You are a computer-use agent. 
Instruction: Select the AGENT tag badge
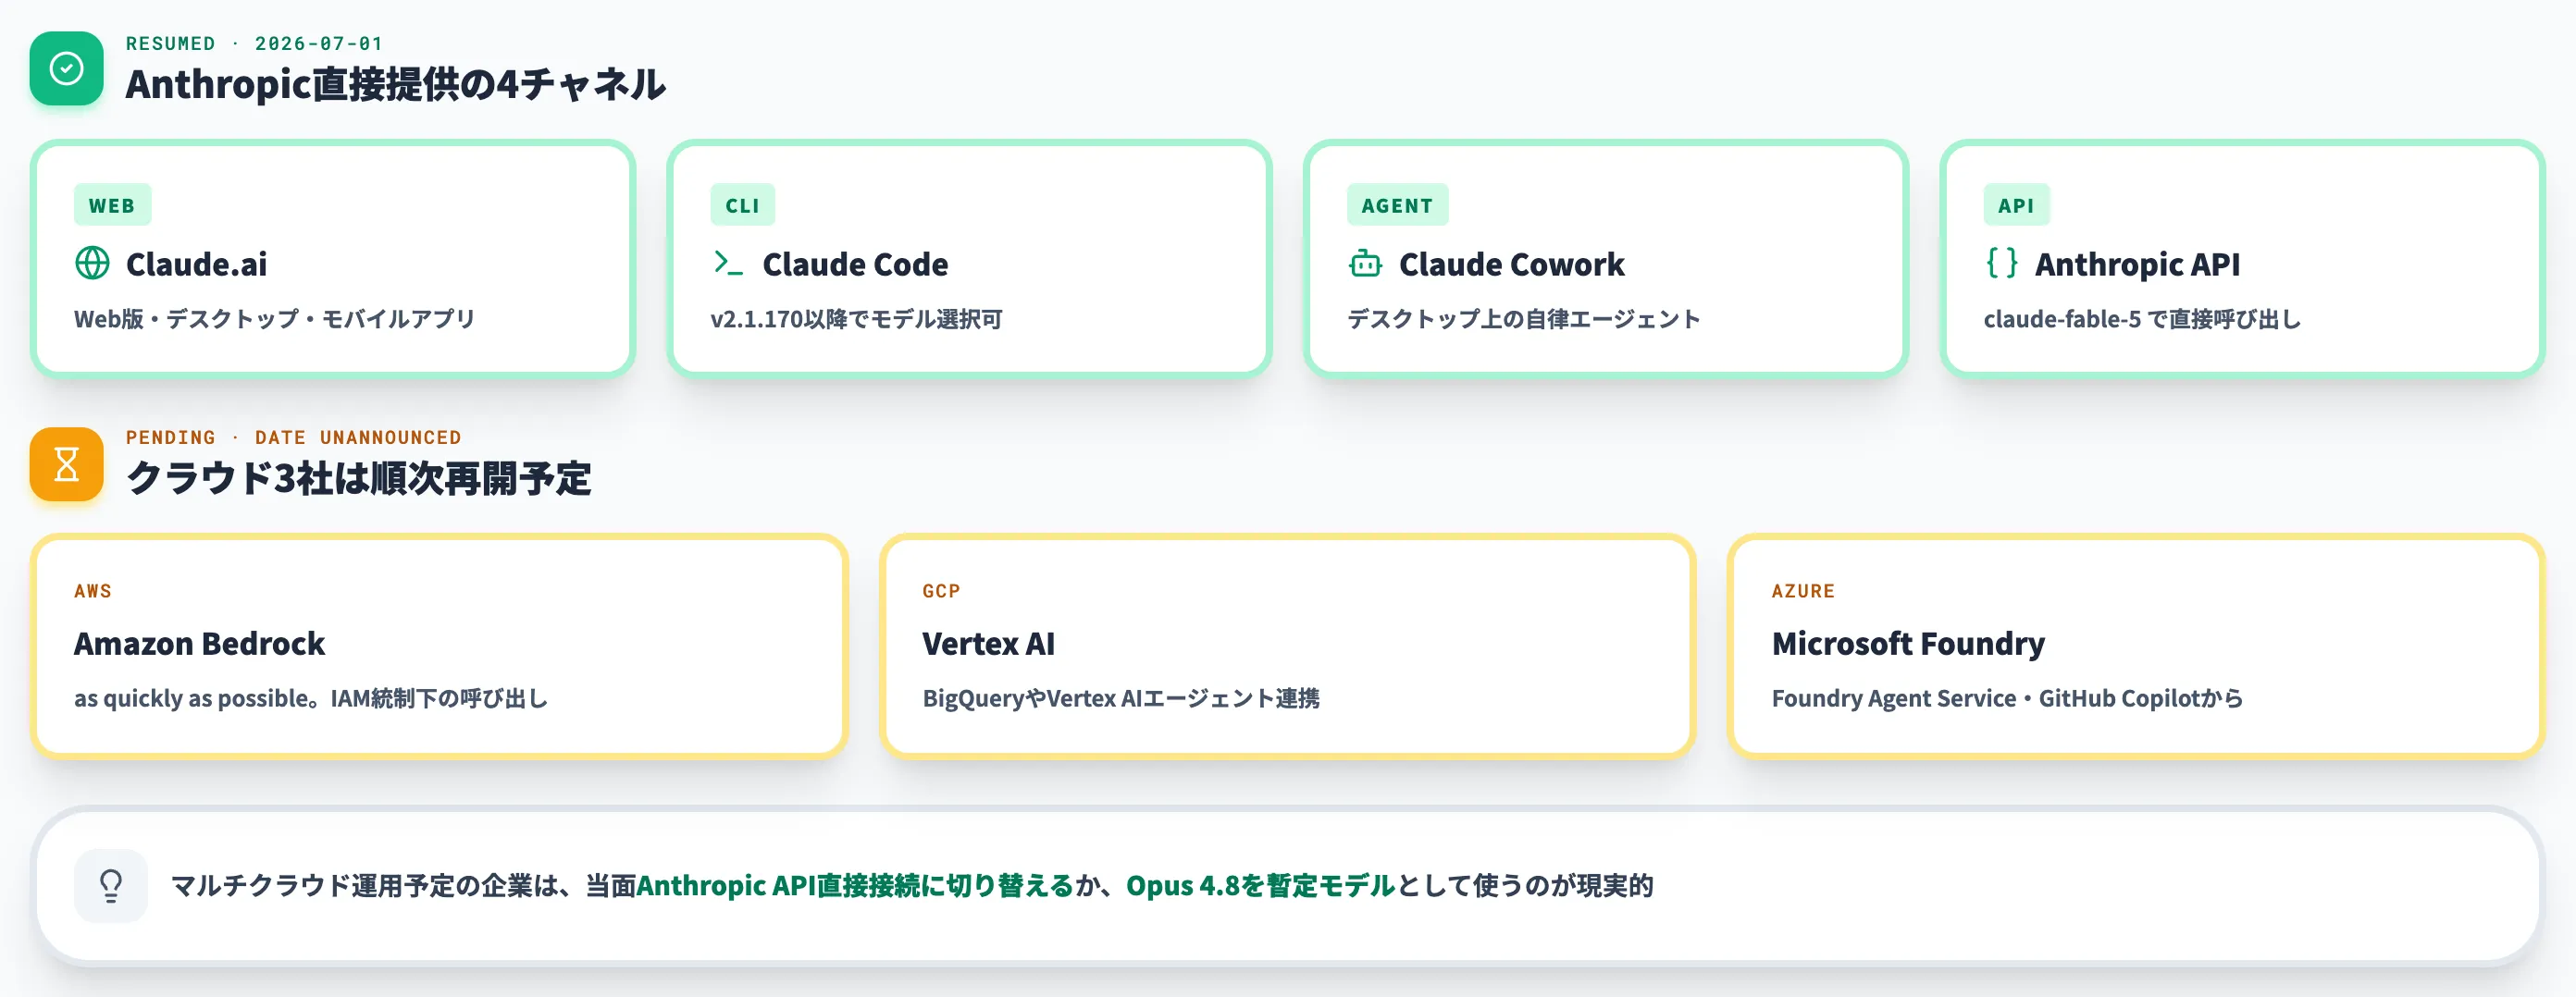click(1397, 205)
